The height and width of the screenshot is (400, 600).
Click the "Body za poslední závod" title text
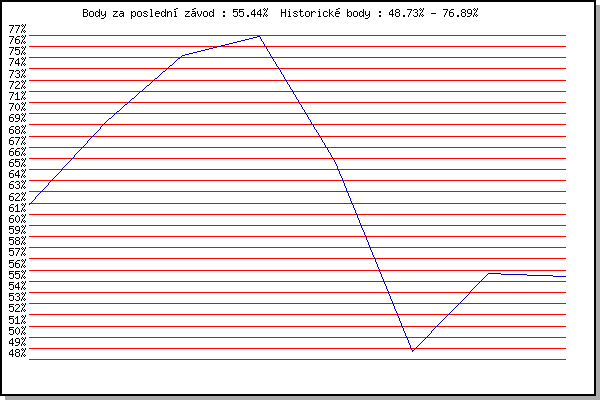(x=148, y=13)
